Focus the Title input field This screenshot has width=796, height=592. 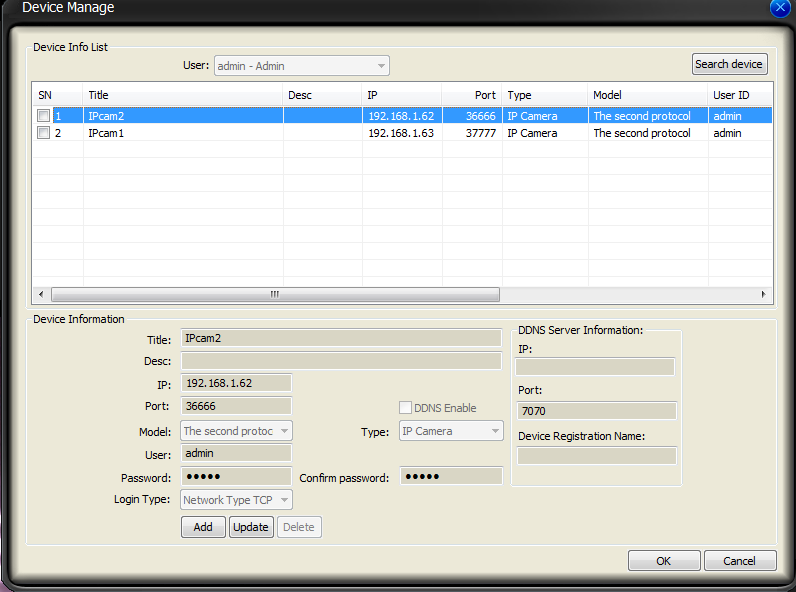pos(341,338)
